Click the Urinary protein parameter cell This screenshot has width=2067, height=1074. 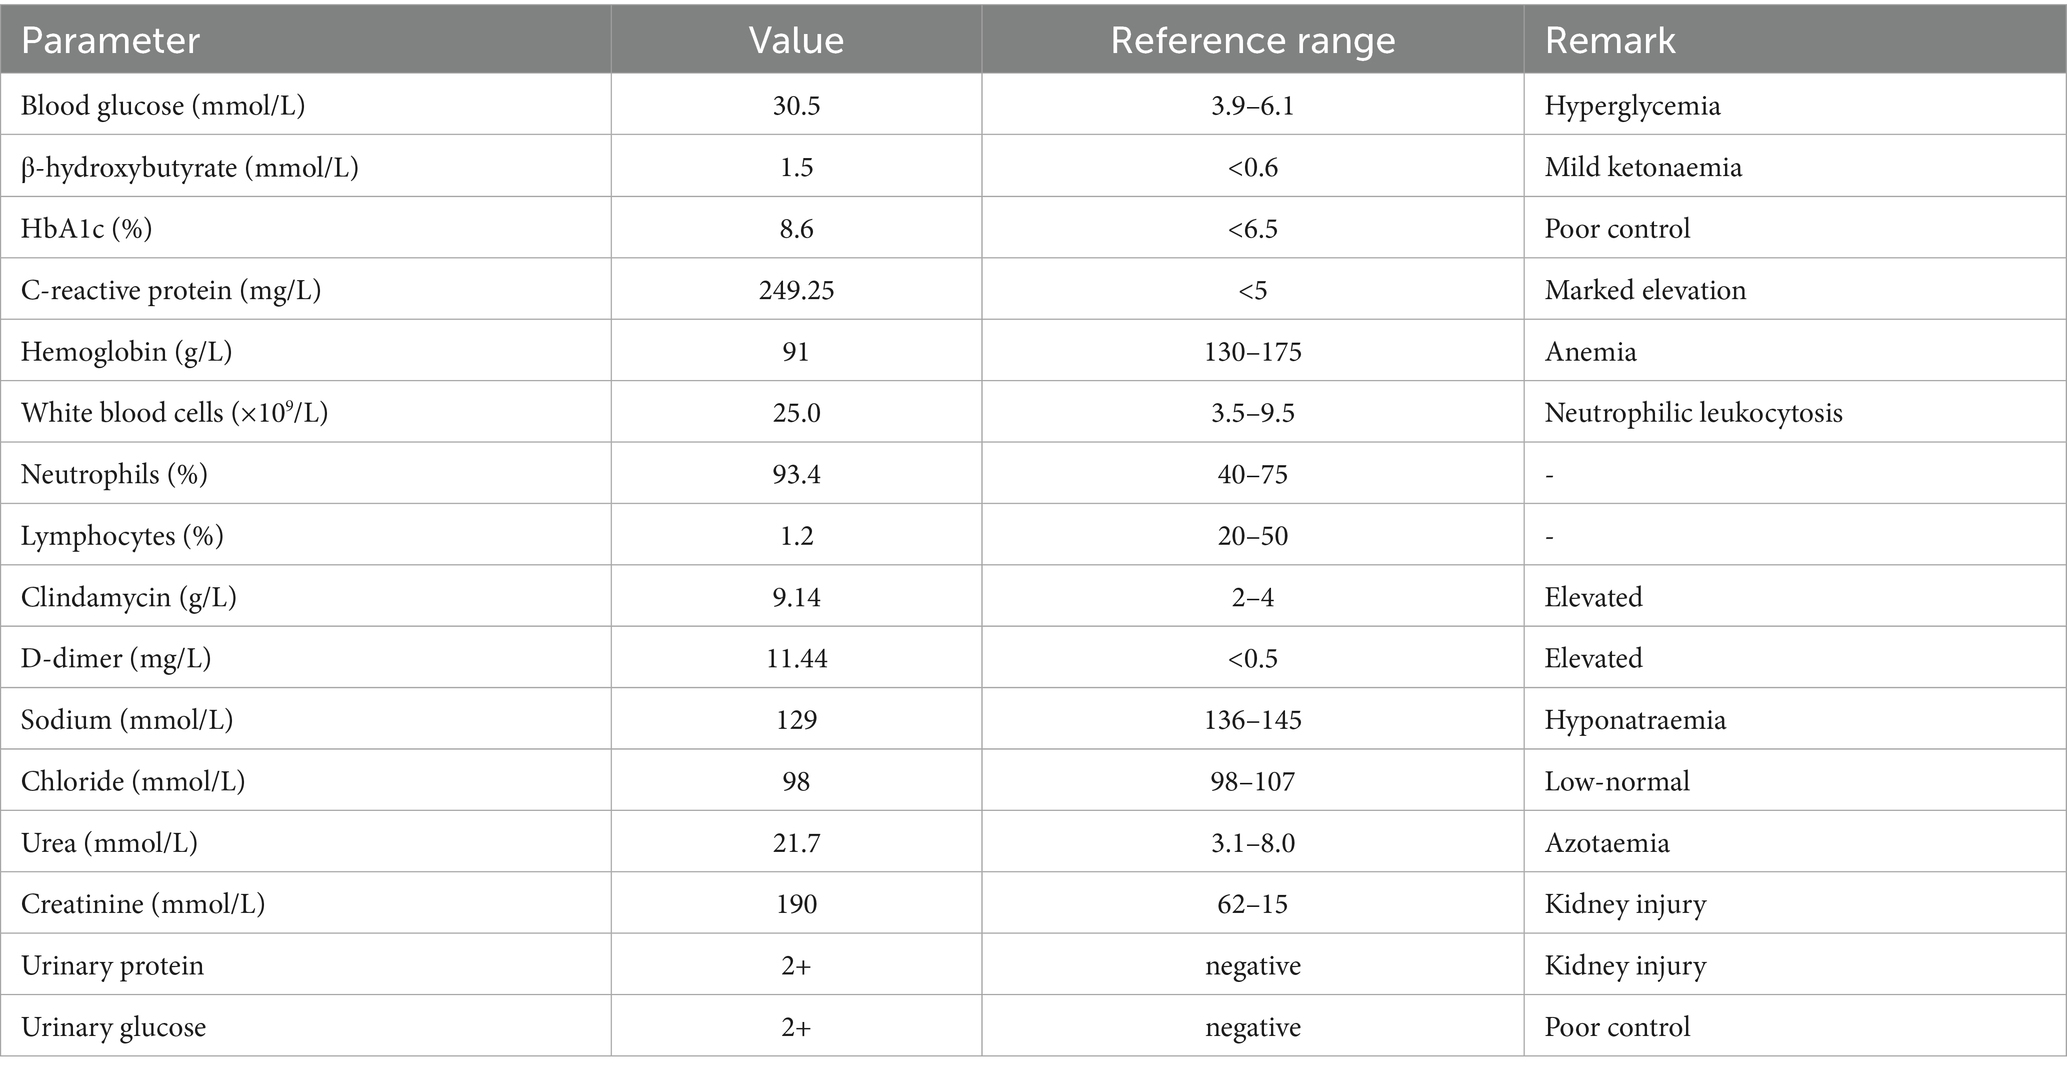coord(112,966)
